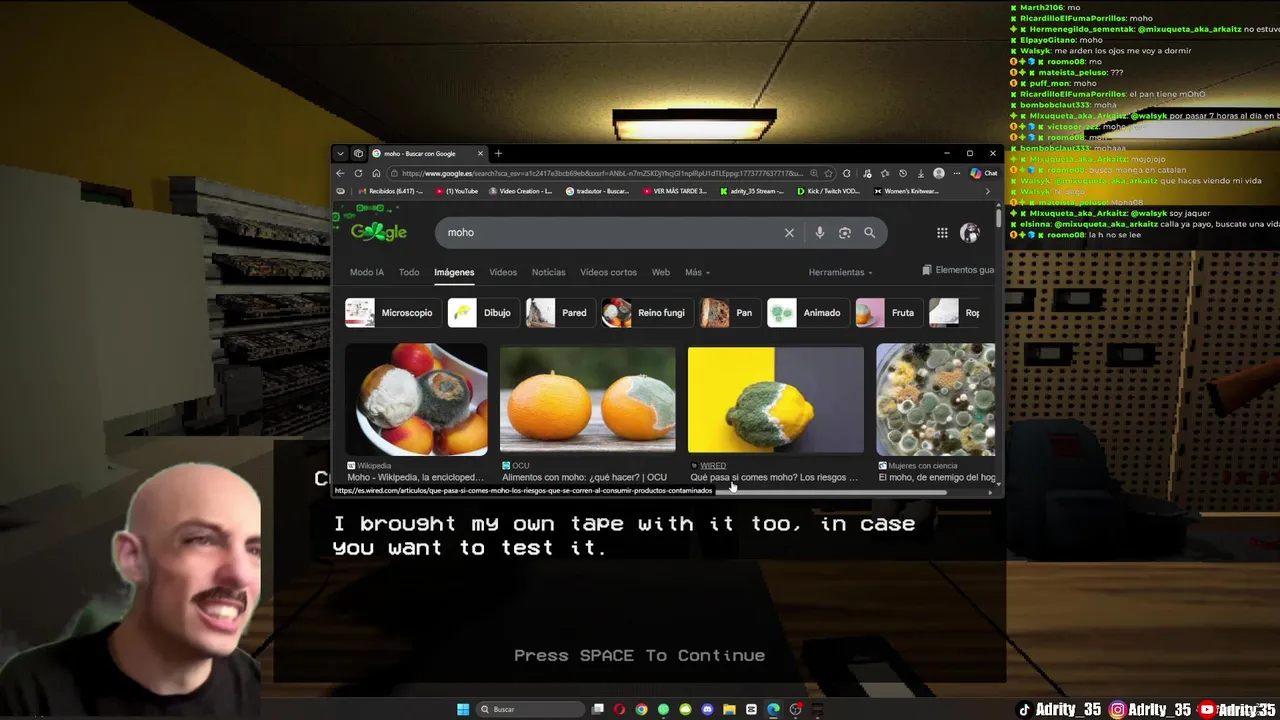Submit search with the magnifier icon
The image size is (1280, 720).
coord(869,232)
